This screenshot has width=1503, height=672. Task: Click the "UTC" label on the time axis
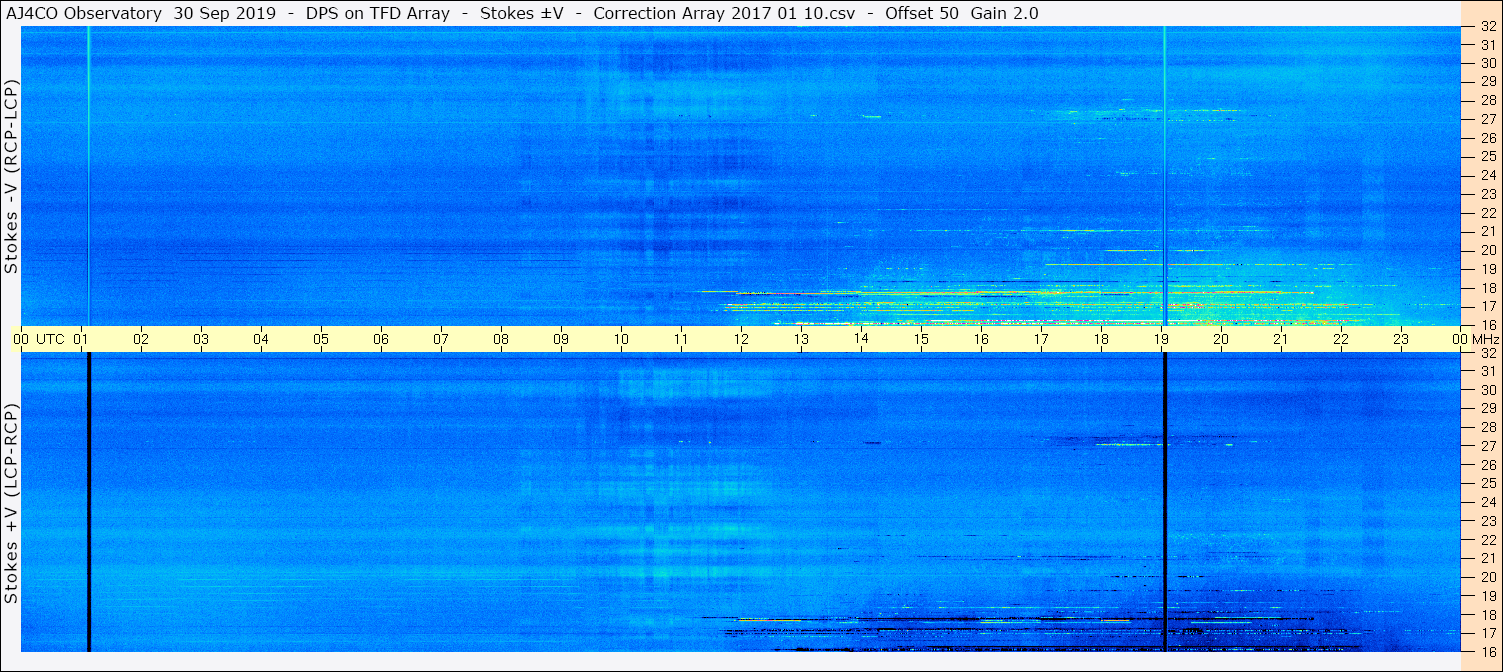(x=50, y=340)
